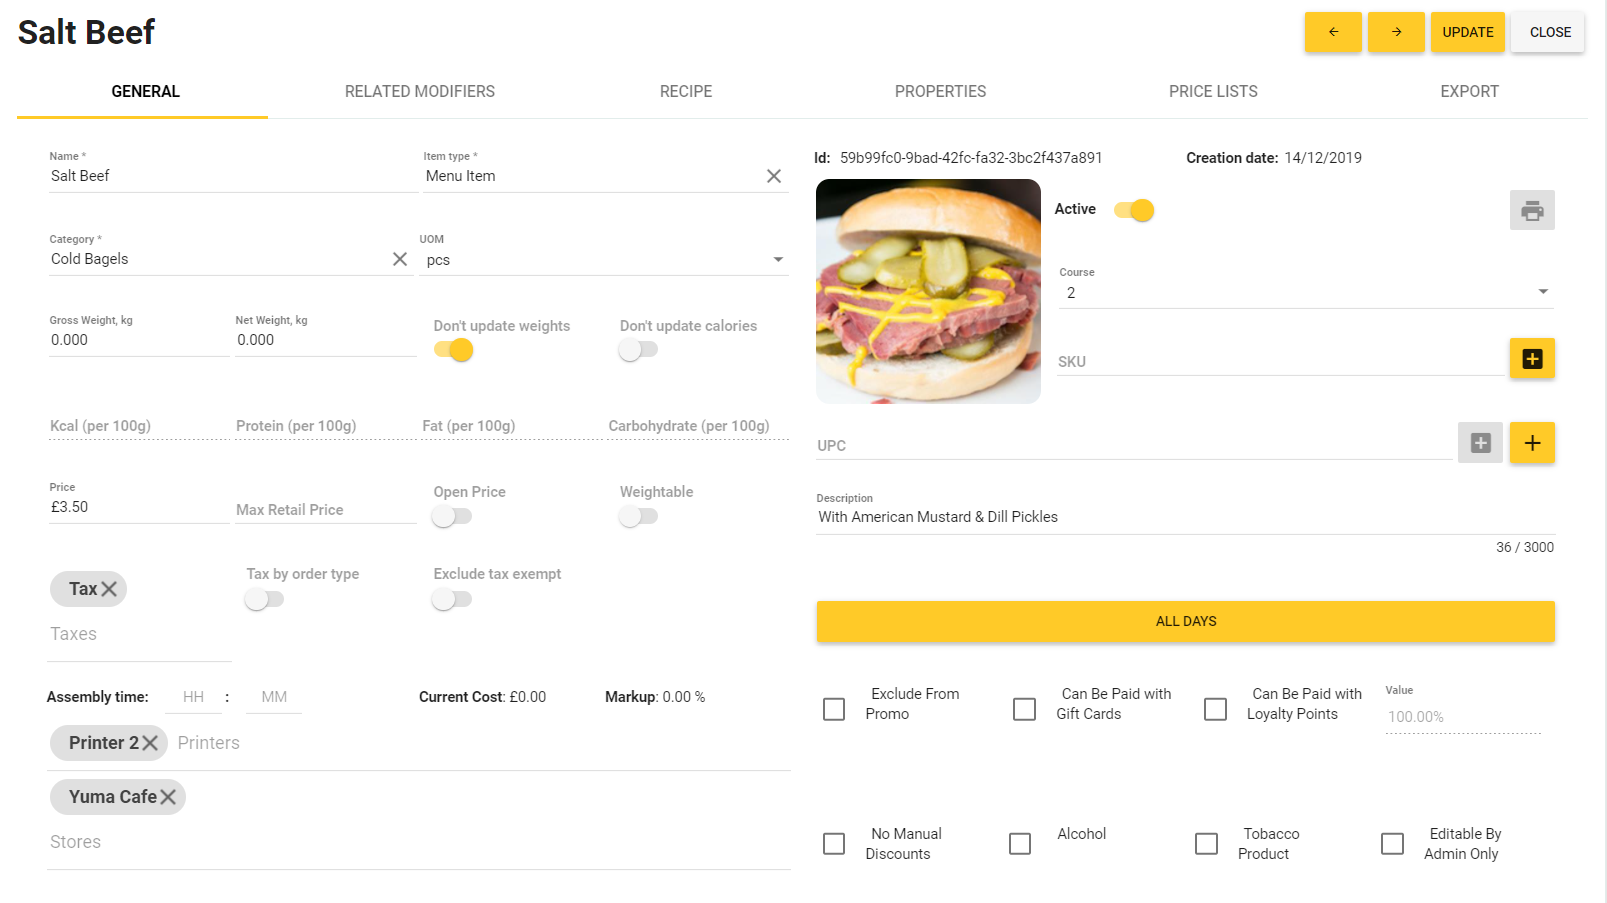Open the Course dropdown
This screenshot has height=903, width=1607.
point(1542,292)
